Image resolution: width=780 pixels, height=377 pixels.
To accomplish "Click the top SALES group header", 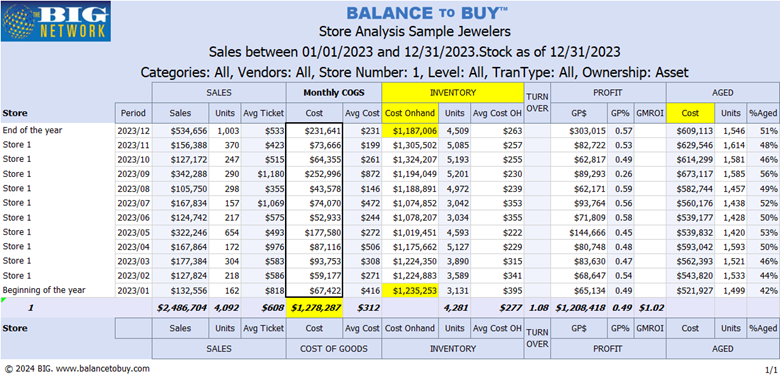I will [219, 93].
